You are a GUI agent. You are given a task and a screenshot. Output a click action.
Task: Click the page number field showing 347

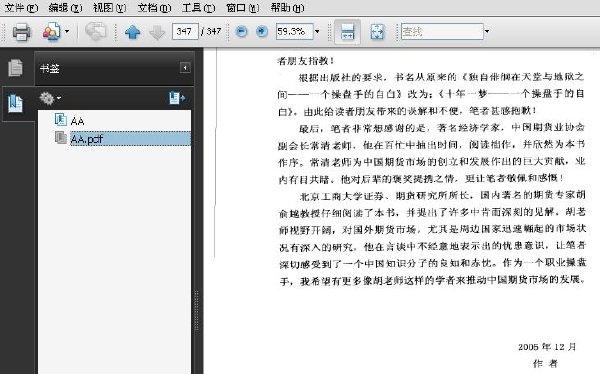point(185,31)
